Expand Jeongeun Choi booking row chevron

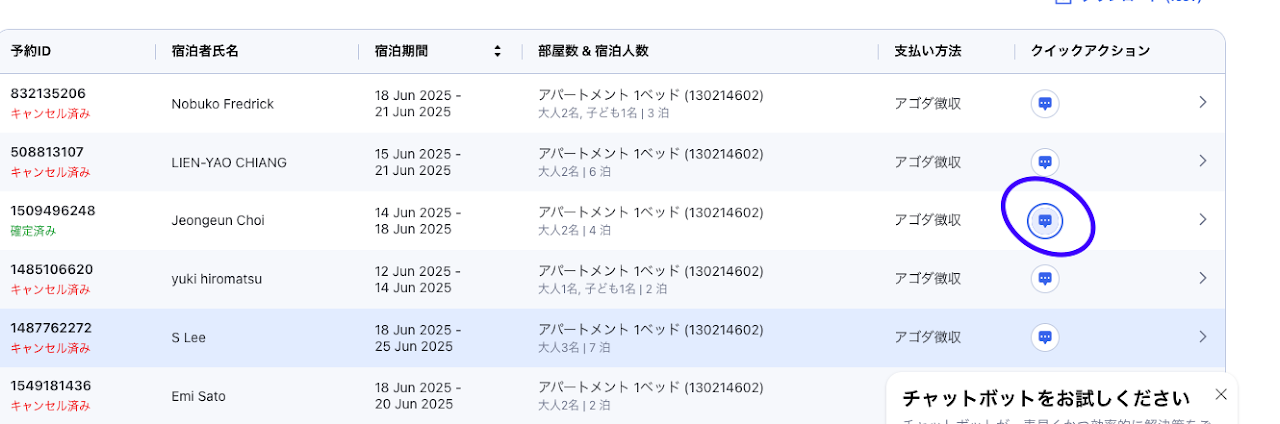1203,219
